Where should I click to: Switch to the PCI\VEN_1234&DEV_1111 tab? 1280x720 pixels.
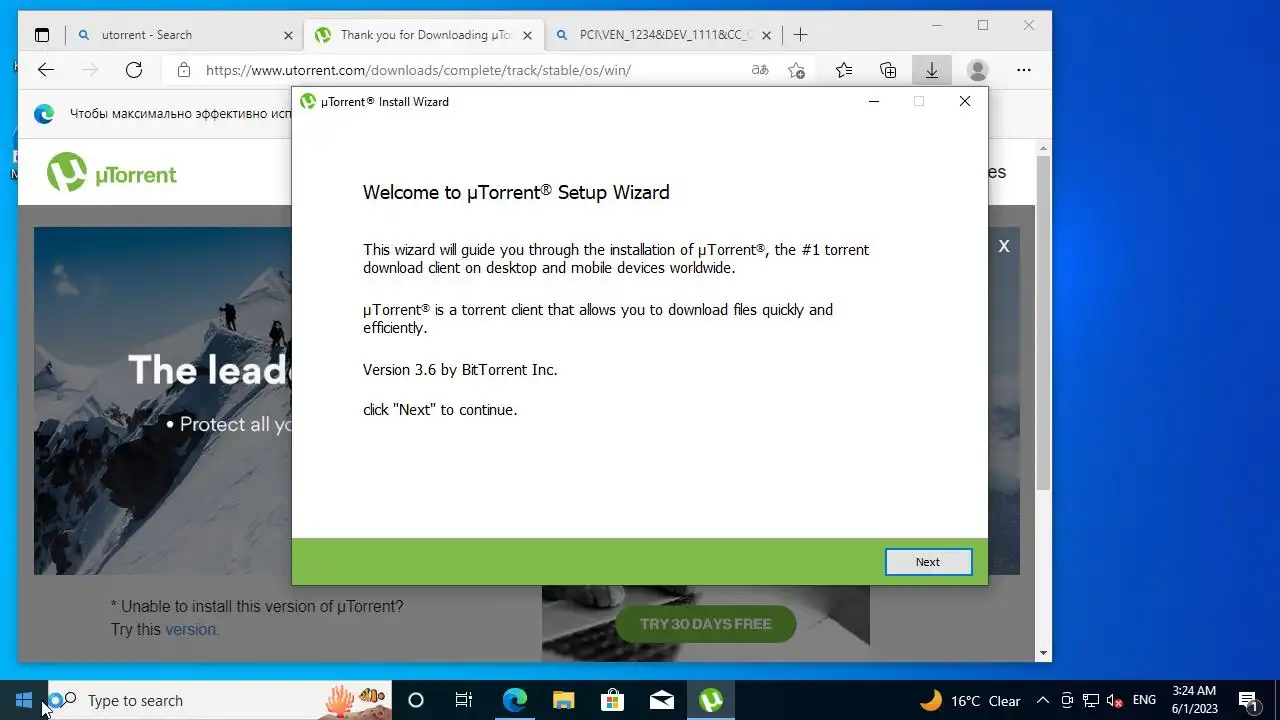tap(665, 35)
